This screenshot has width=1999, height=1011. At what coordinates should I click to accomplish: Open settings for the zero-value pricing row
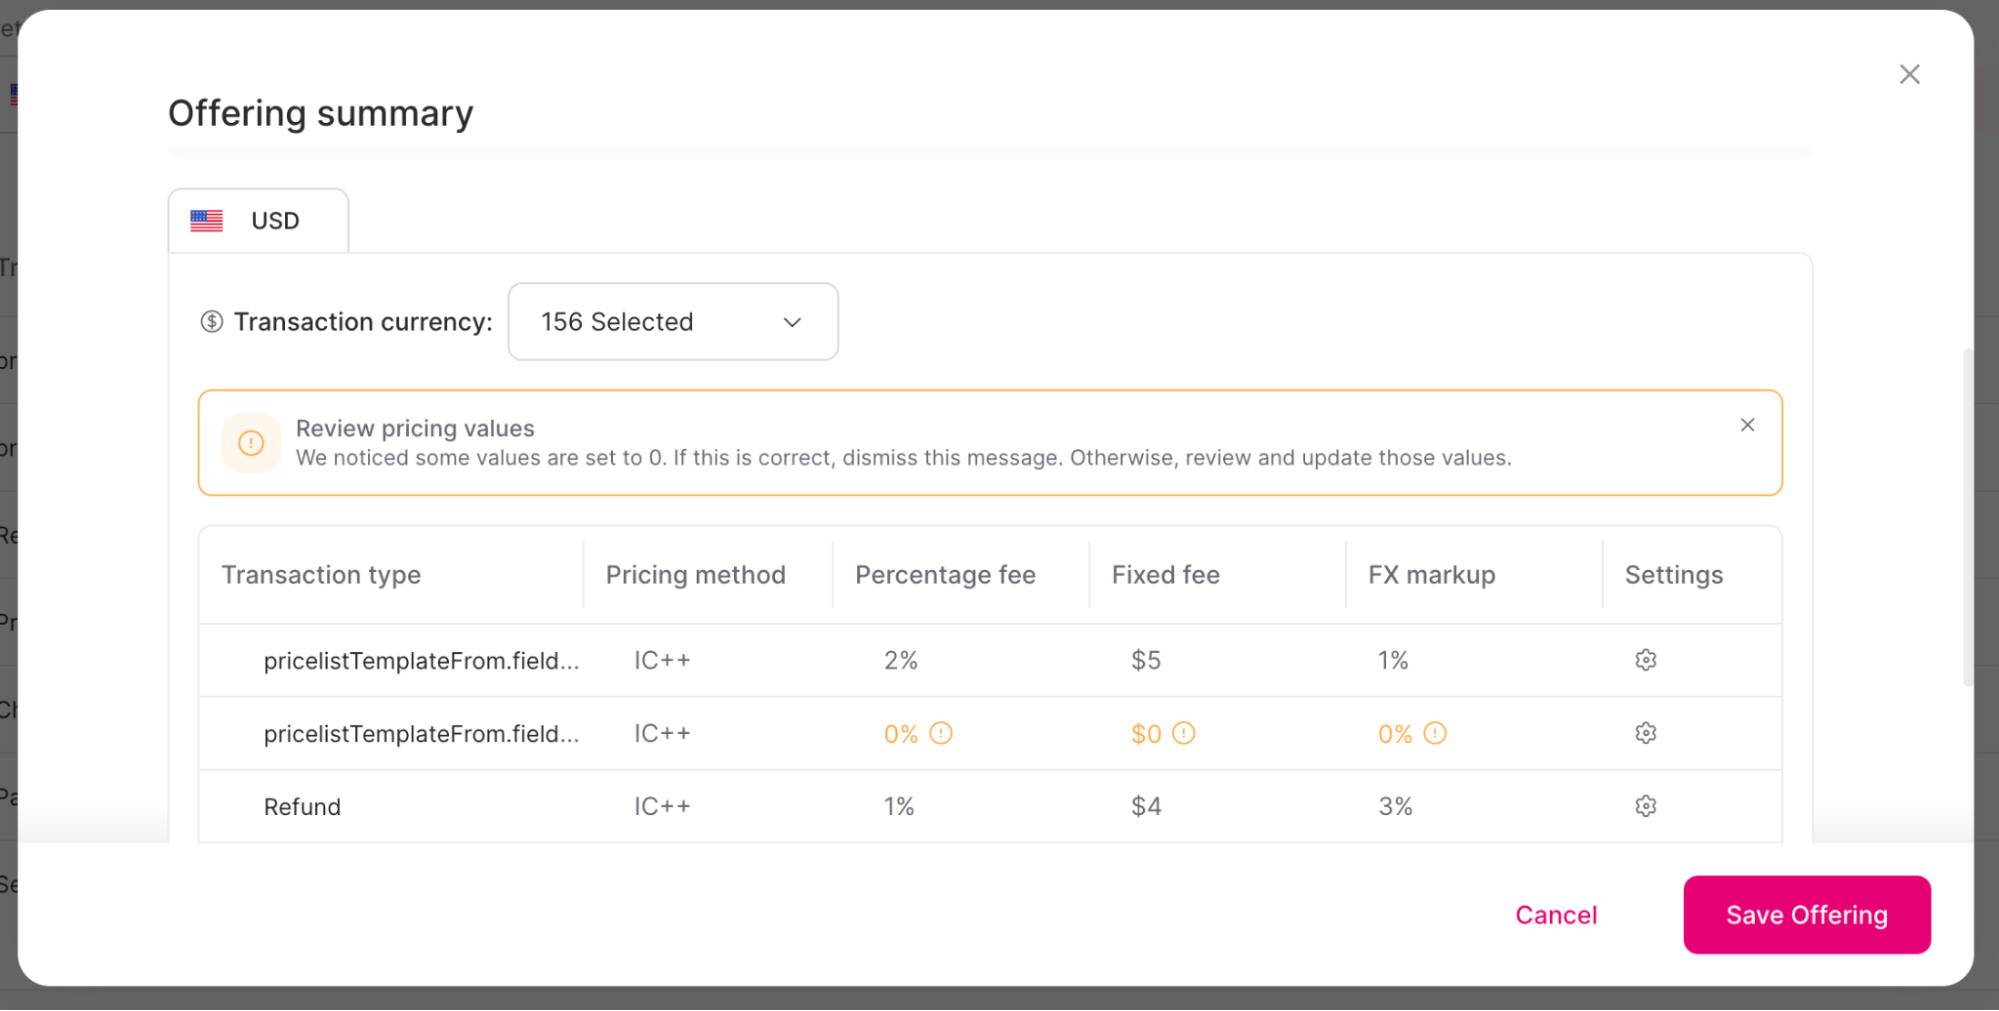[x=1645, y=733]
